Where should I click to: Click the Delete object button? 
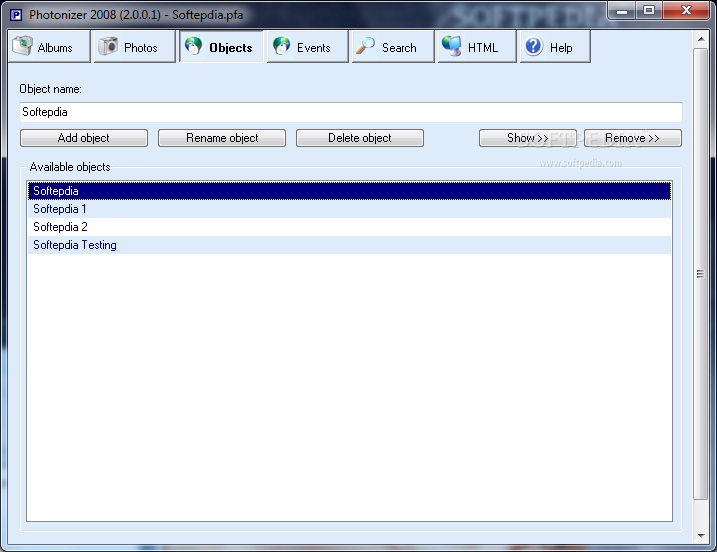click(x=360, y=138)
